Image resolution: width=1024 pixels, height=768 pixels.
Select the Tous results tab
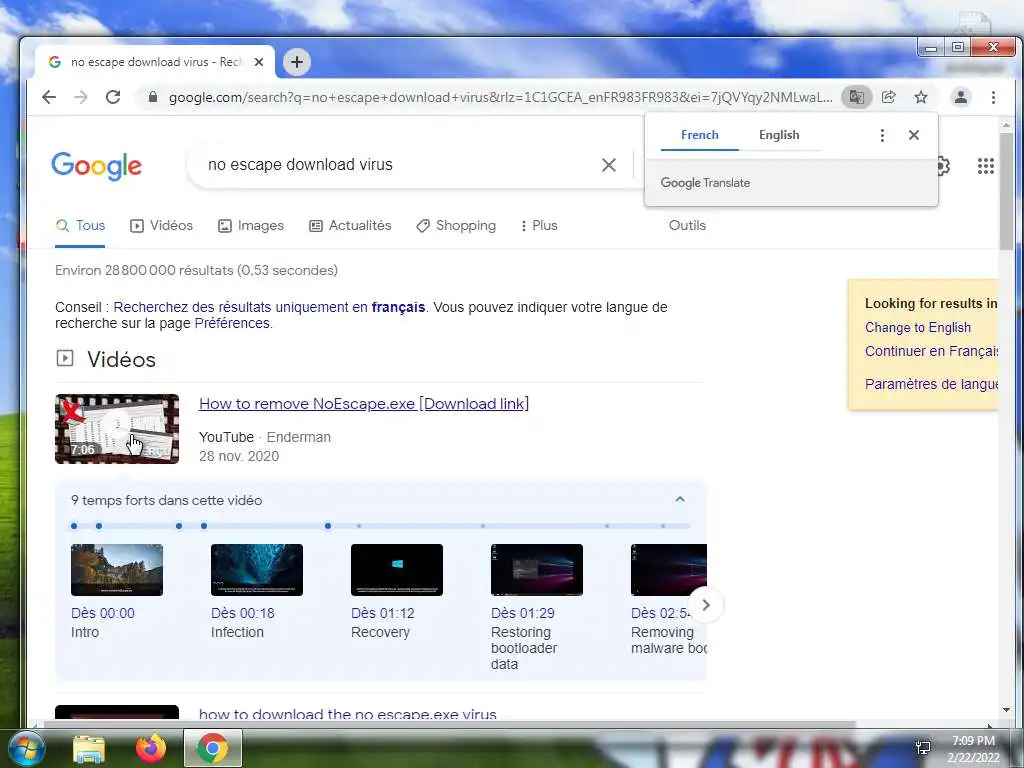(80, 225)
